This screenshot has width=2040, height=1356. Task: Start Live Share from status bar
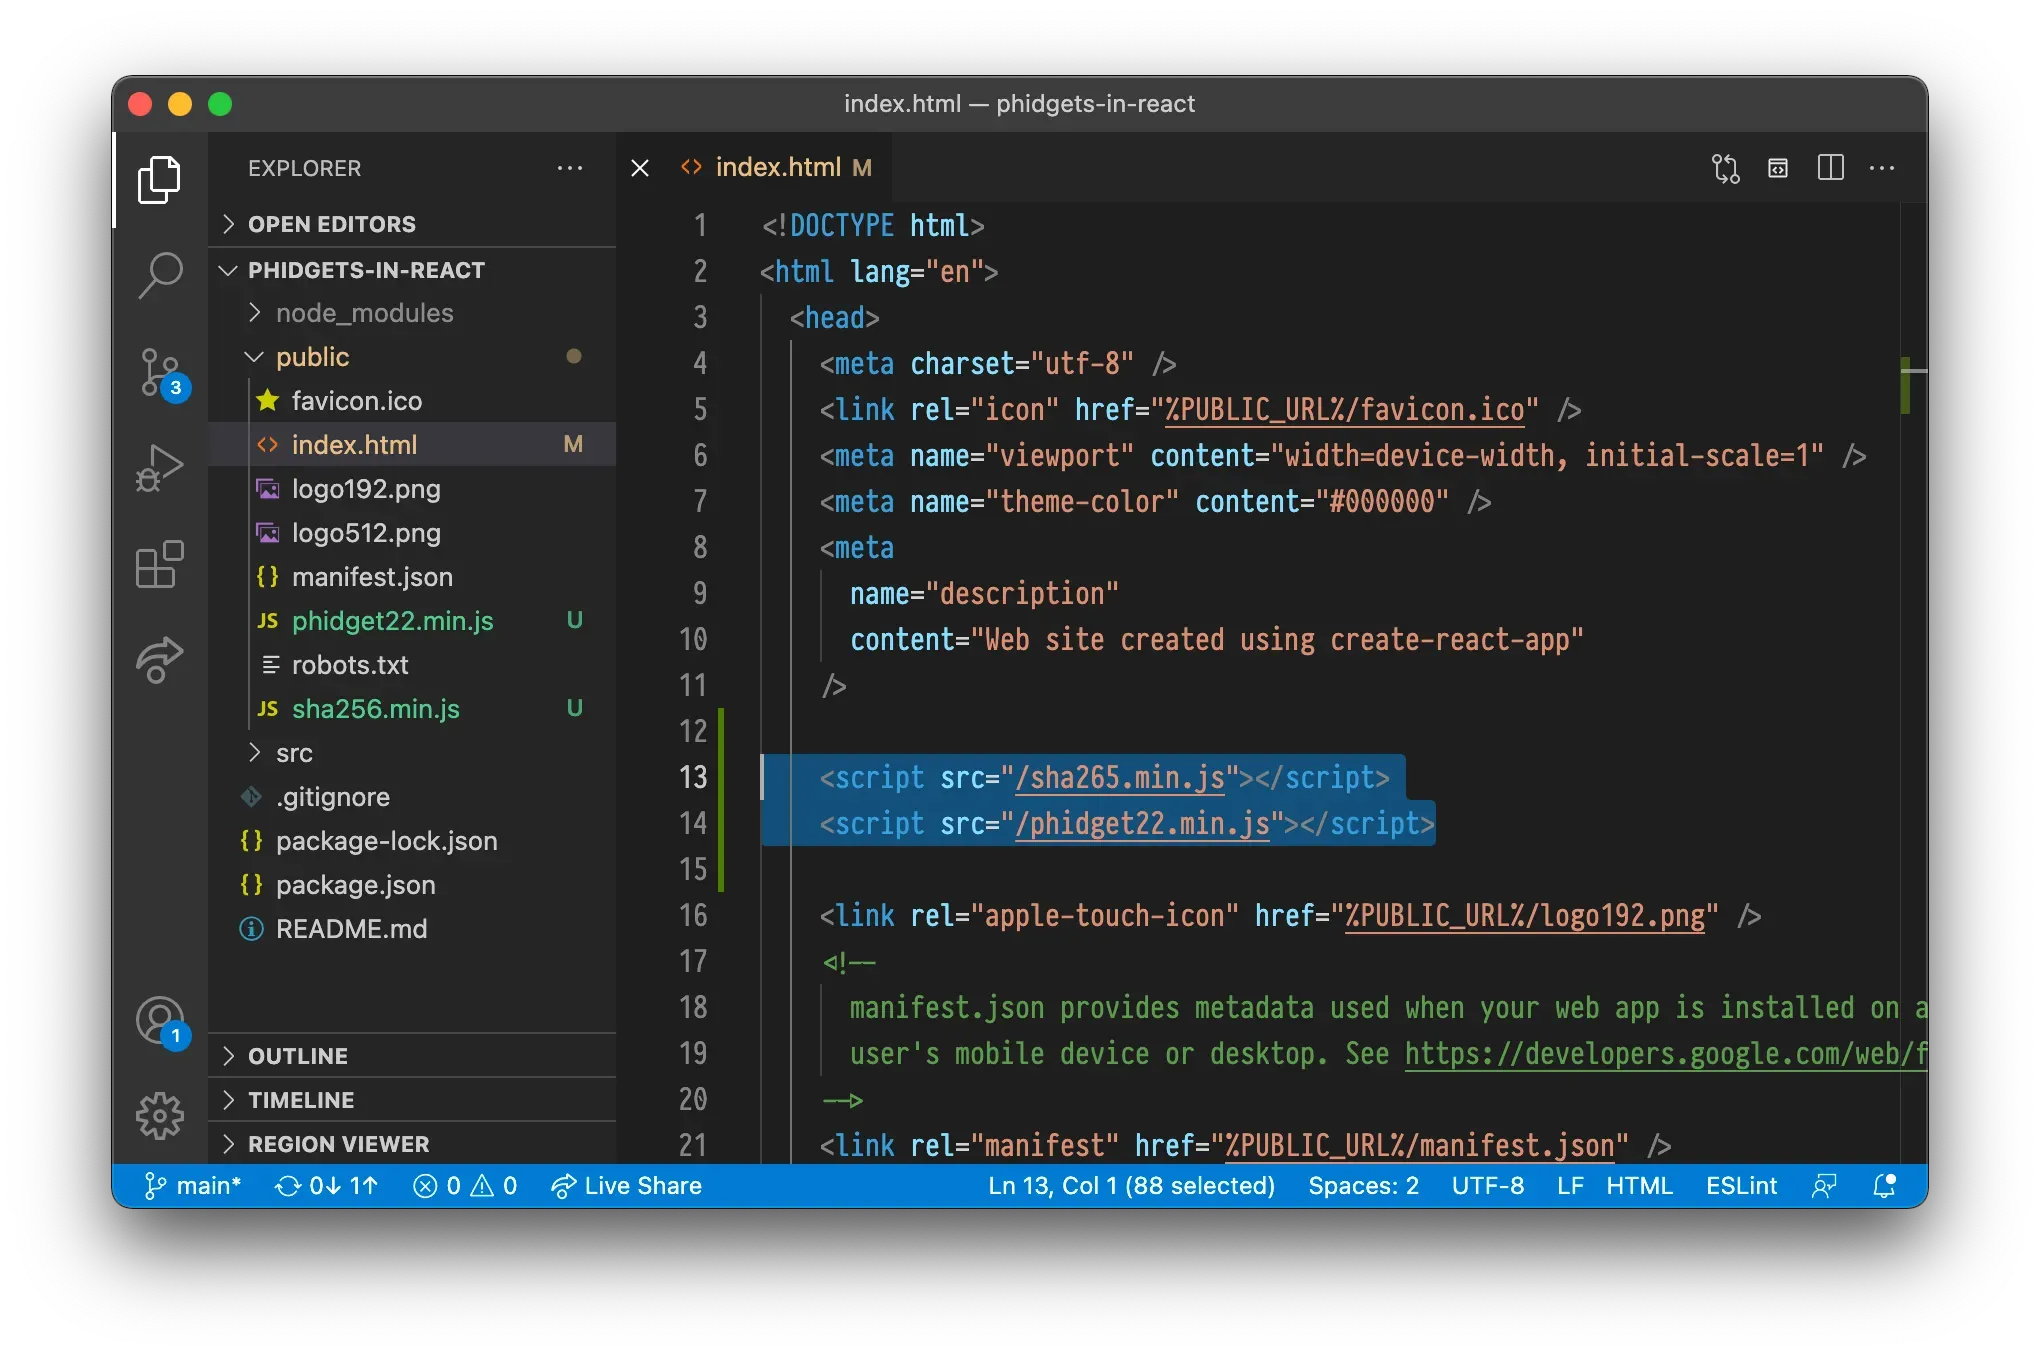click(627, 1186)
